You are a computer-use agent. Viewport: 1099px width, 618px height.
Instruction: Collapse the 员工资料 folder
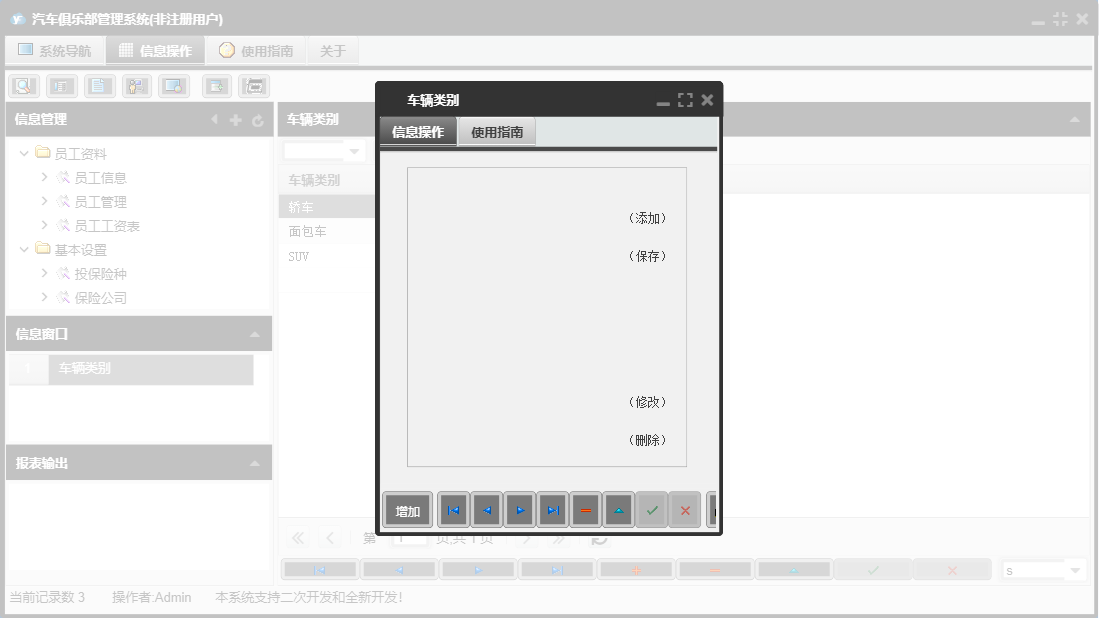point(25,153)
